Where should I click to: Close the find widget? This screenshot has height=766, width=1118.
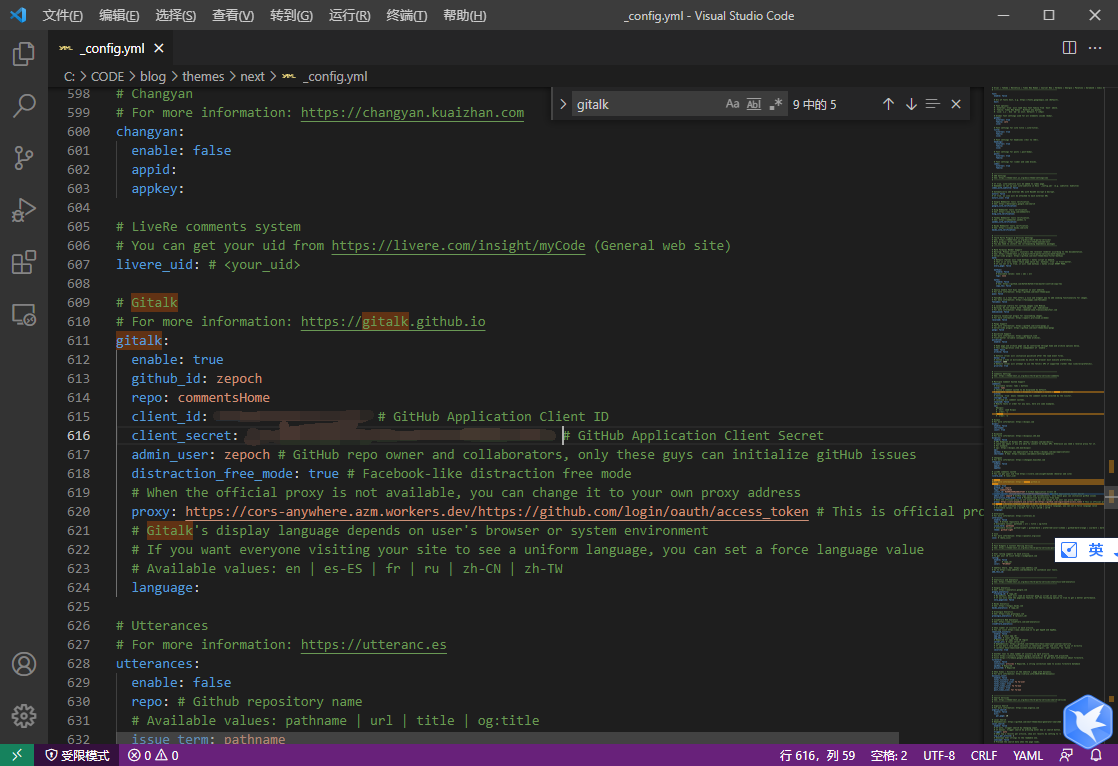click(956, 104)
